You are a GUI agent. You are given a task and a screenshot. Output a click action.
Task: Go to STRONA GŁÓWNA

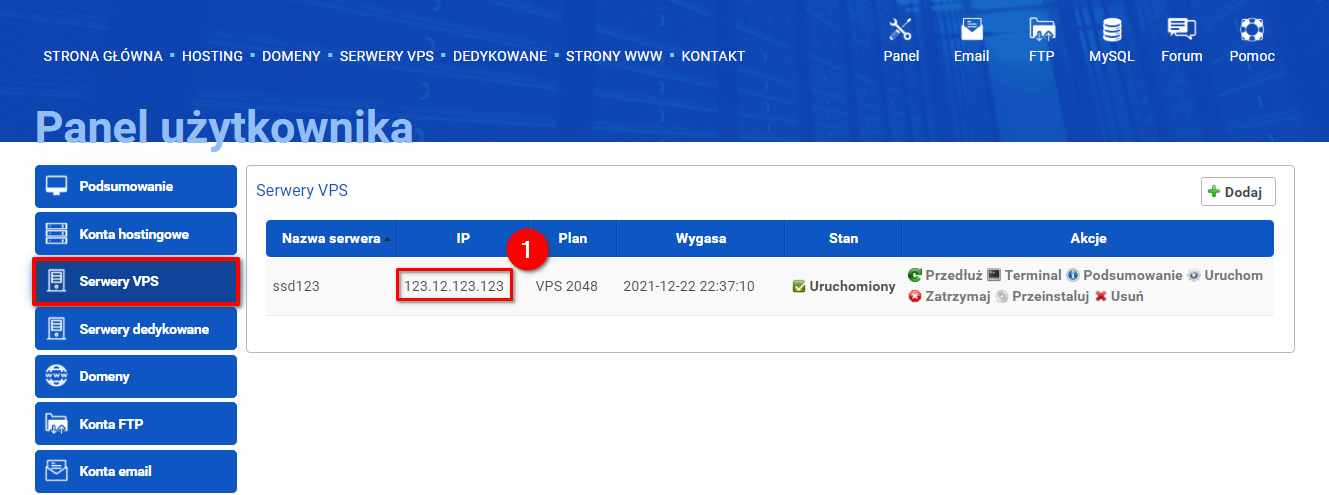coord(103,56)
